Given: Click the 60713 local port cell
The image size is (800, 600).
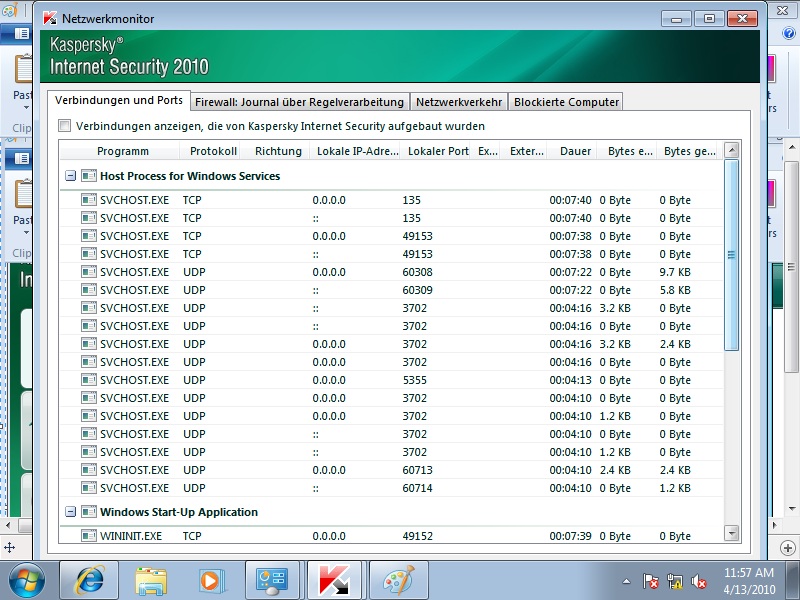Looking at the screenshot, I should pos(417,470).
